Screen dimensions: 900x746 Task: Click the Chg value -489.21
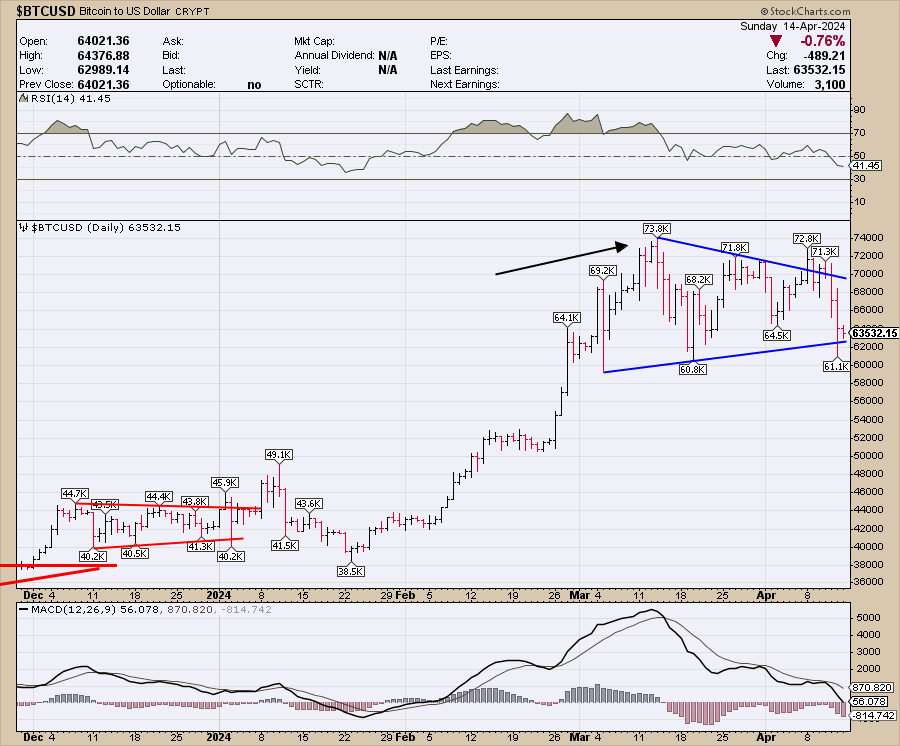[x=824, y=56]
